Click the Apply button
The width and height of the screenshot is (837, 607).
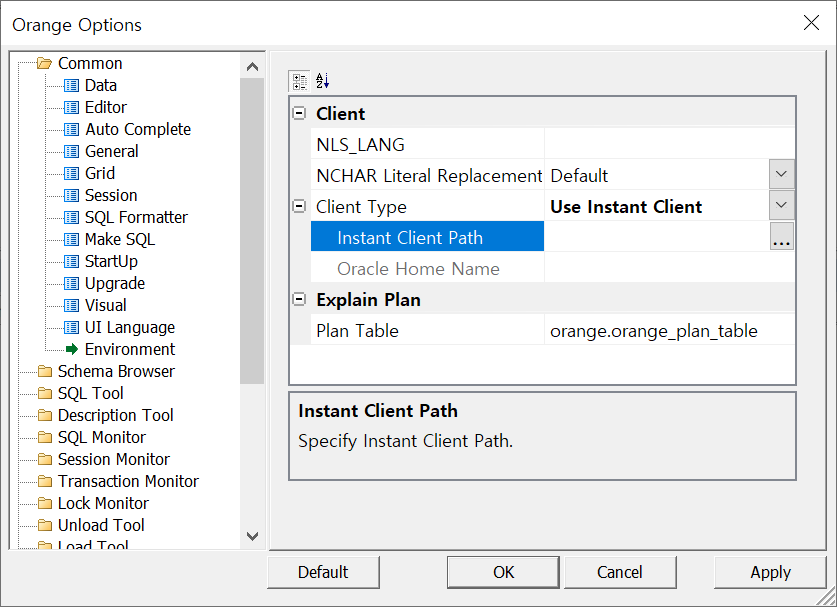pos(770,572)
